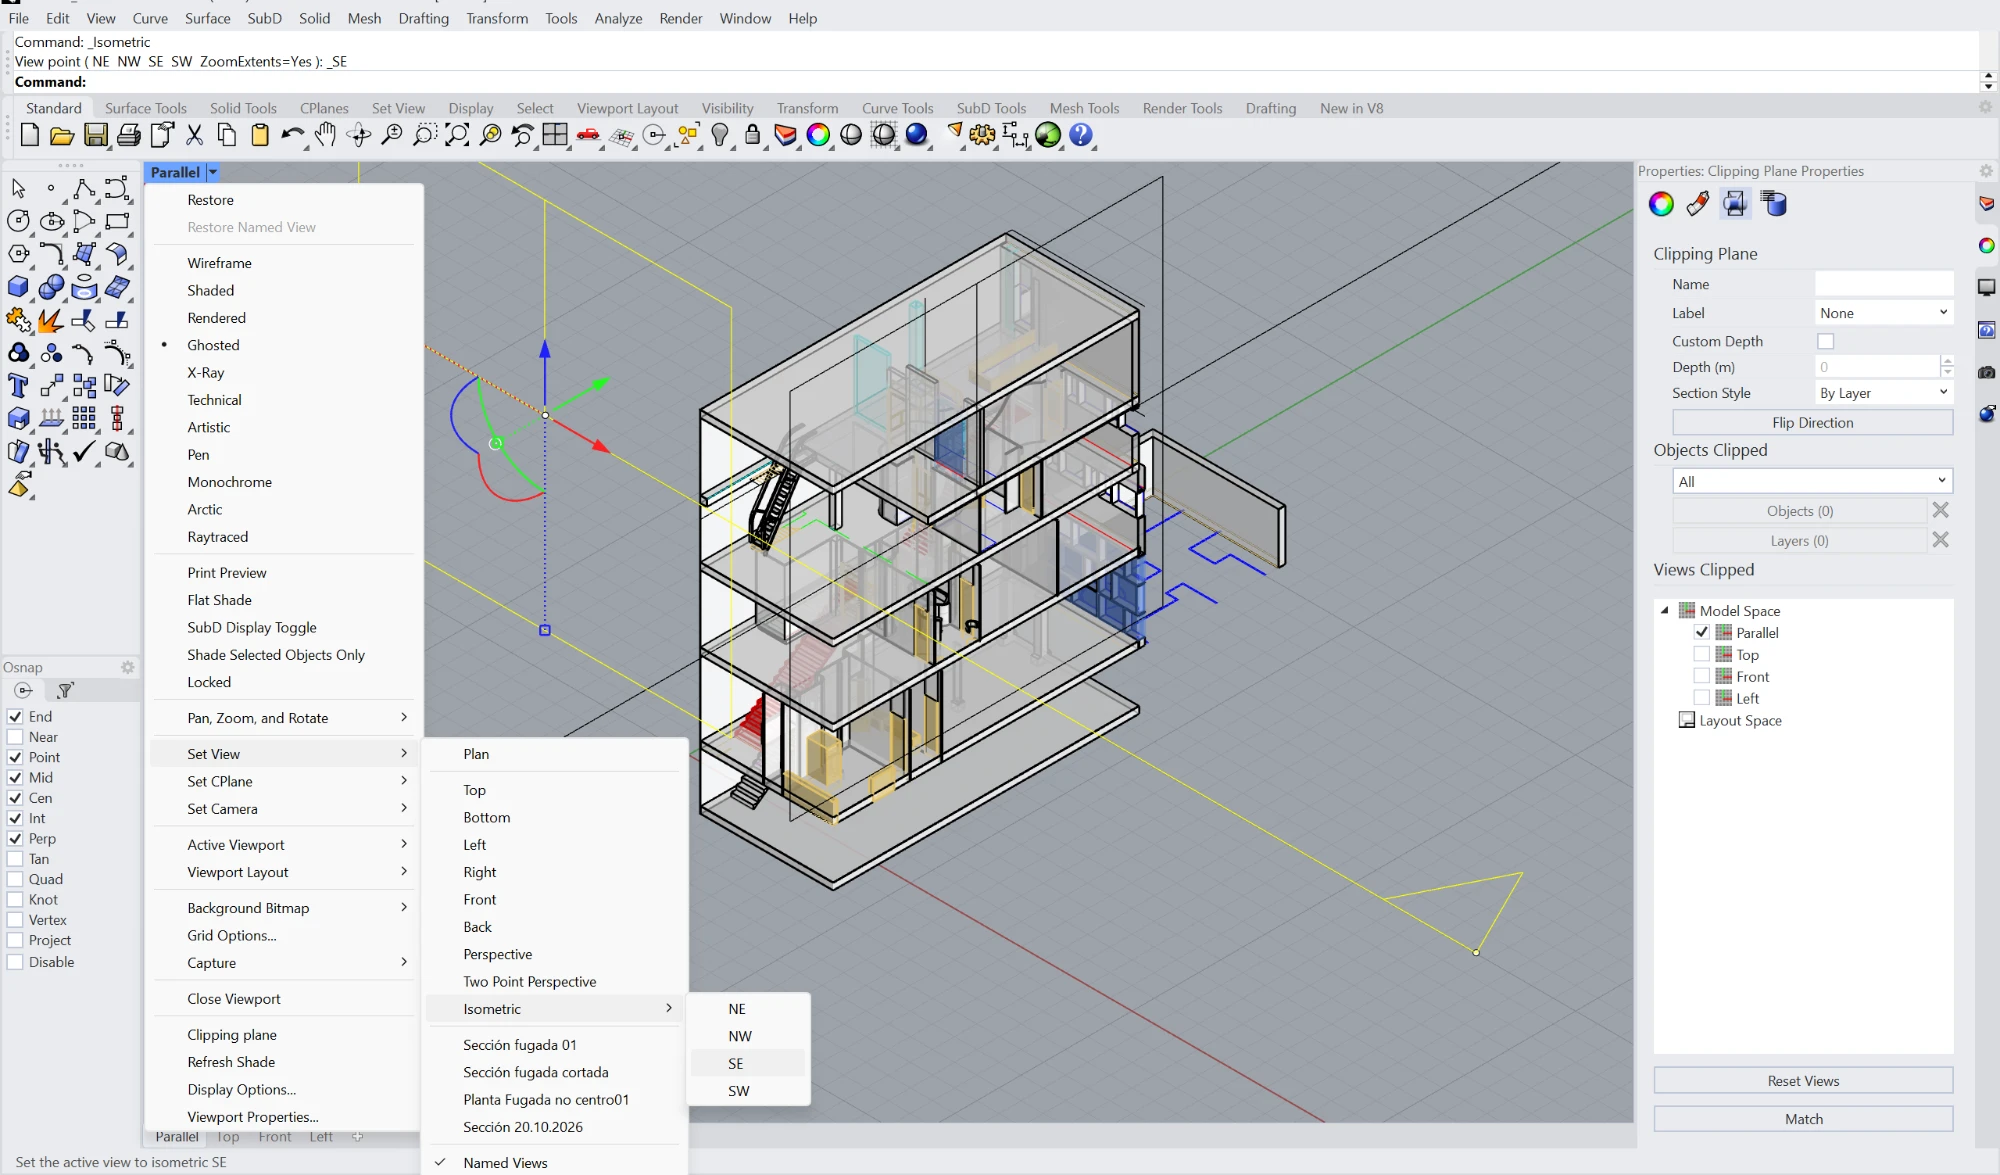
Task: Click the checkmark Check objects icon
Action: coord(84,452)
